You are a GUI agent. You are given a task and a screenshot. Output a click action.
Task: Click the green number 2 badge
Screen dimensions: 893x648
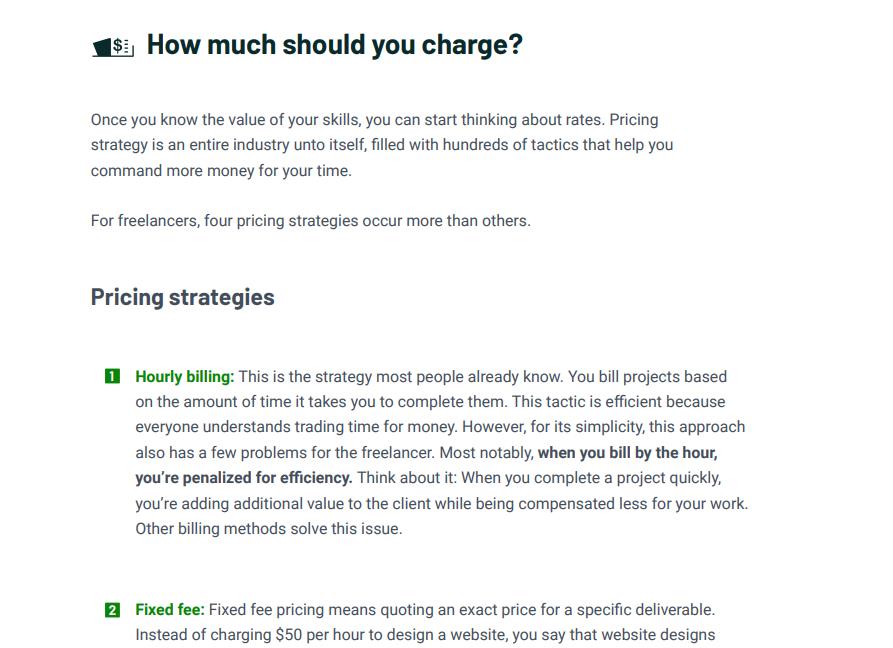pyautogui.click(x=112, y=610)
